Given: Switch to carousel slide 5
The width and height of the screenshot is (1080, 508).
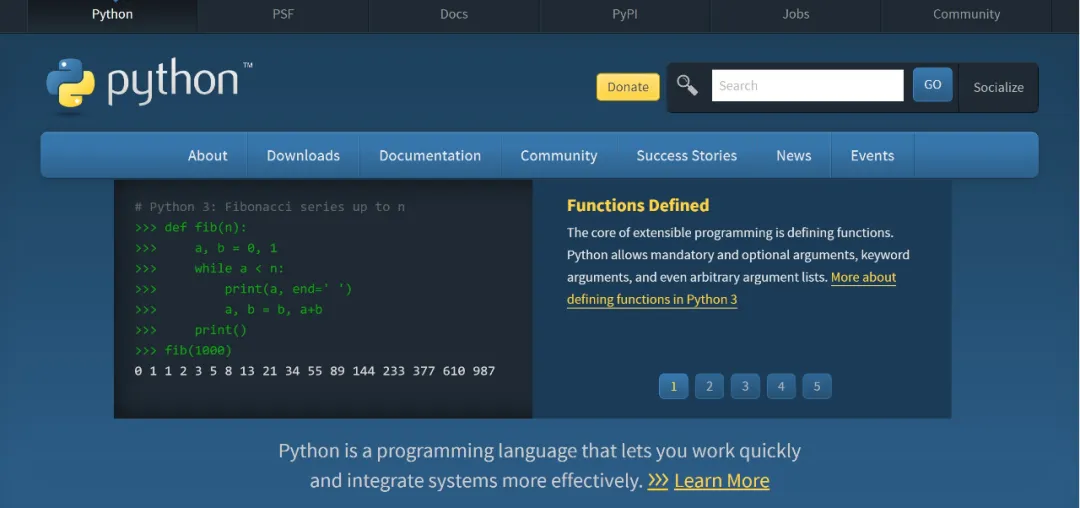Looking at the screenshot, I should click(817, 386).
